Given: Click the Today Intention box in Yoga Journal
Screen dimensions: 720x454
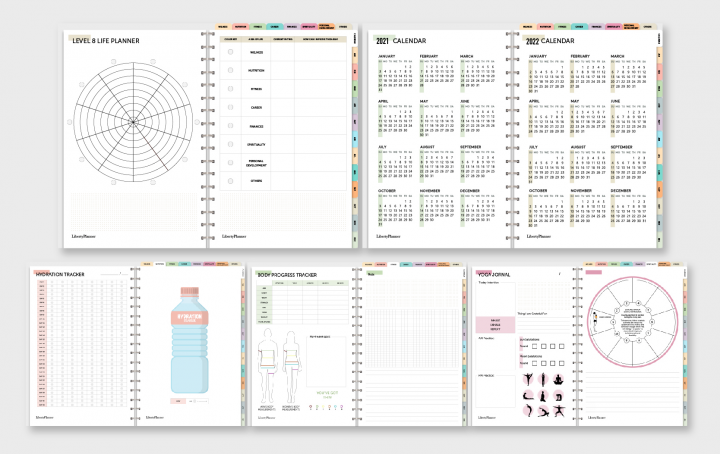Looking at the screenshot, I should (496, 298).
